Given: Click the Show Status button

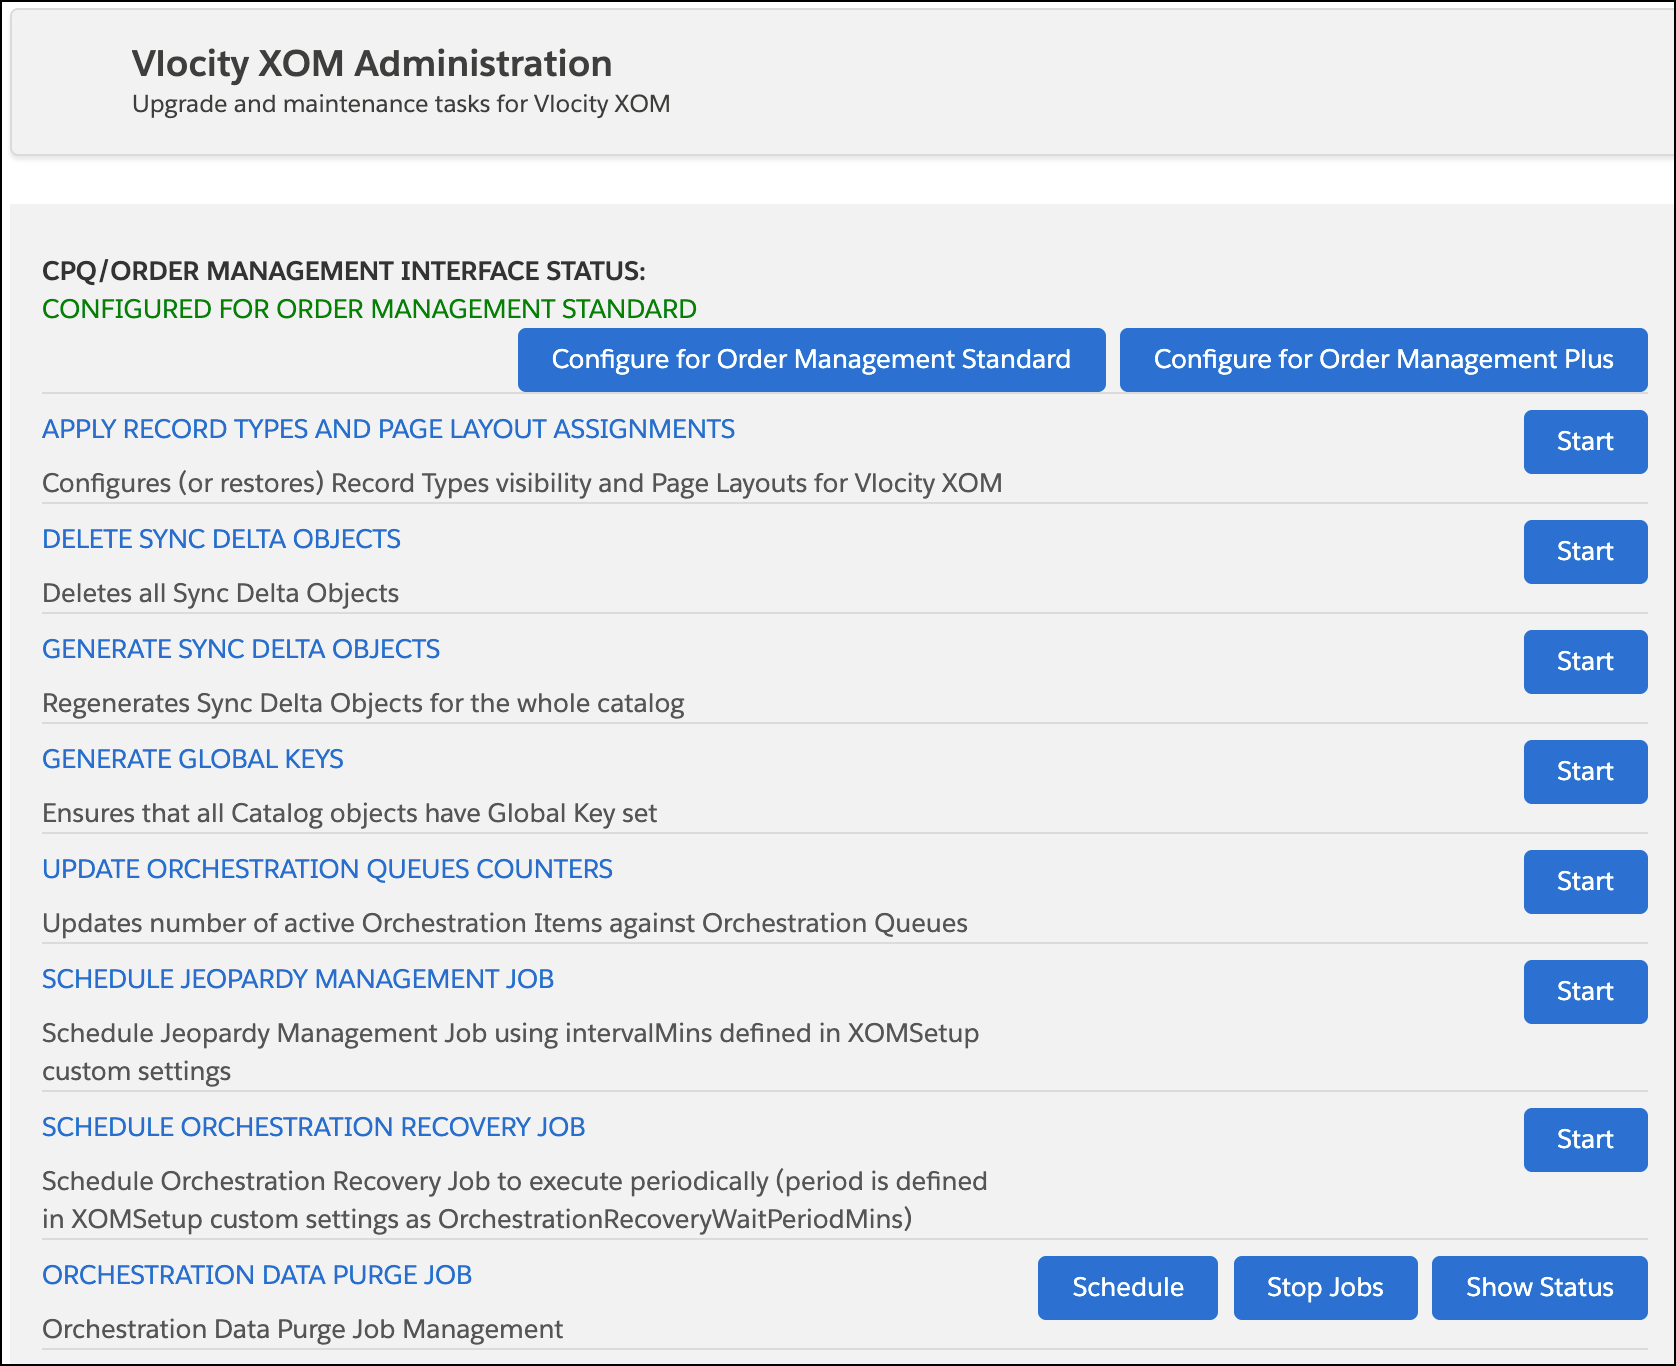Looking at the screenshot, I should click(1539, 1288).
